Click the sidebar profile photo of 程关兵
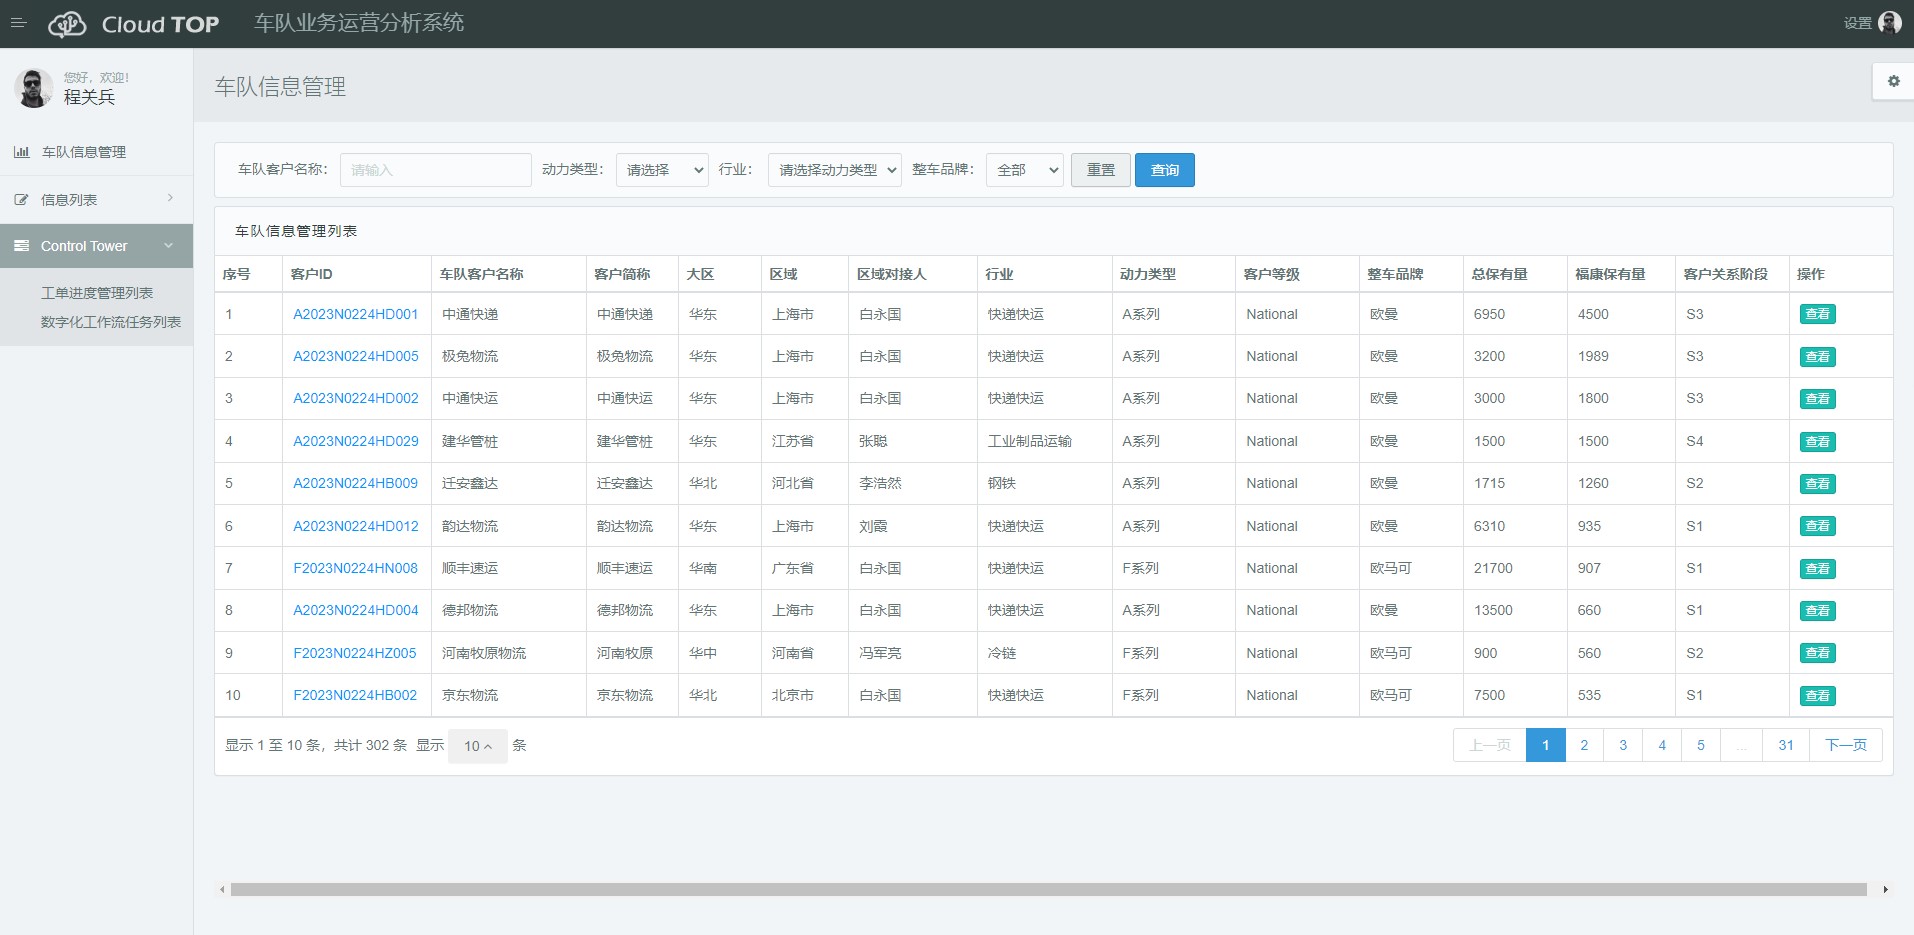The width and height of the screenshot is (1914, 935). [33, 88]
